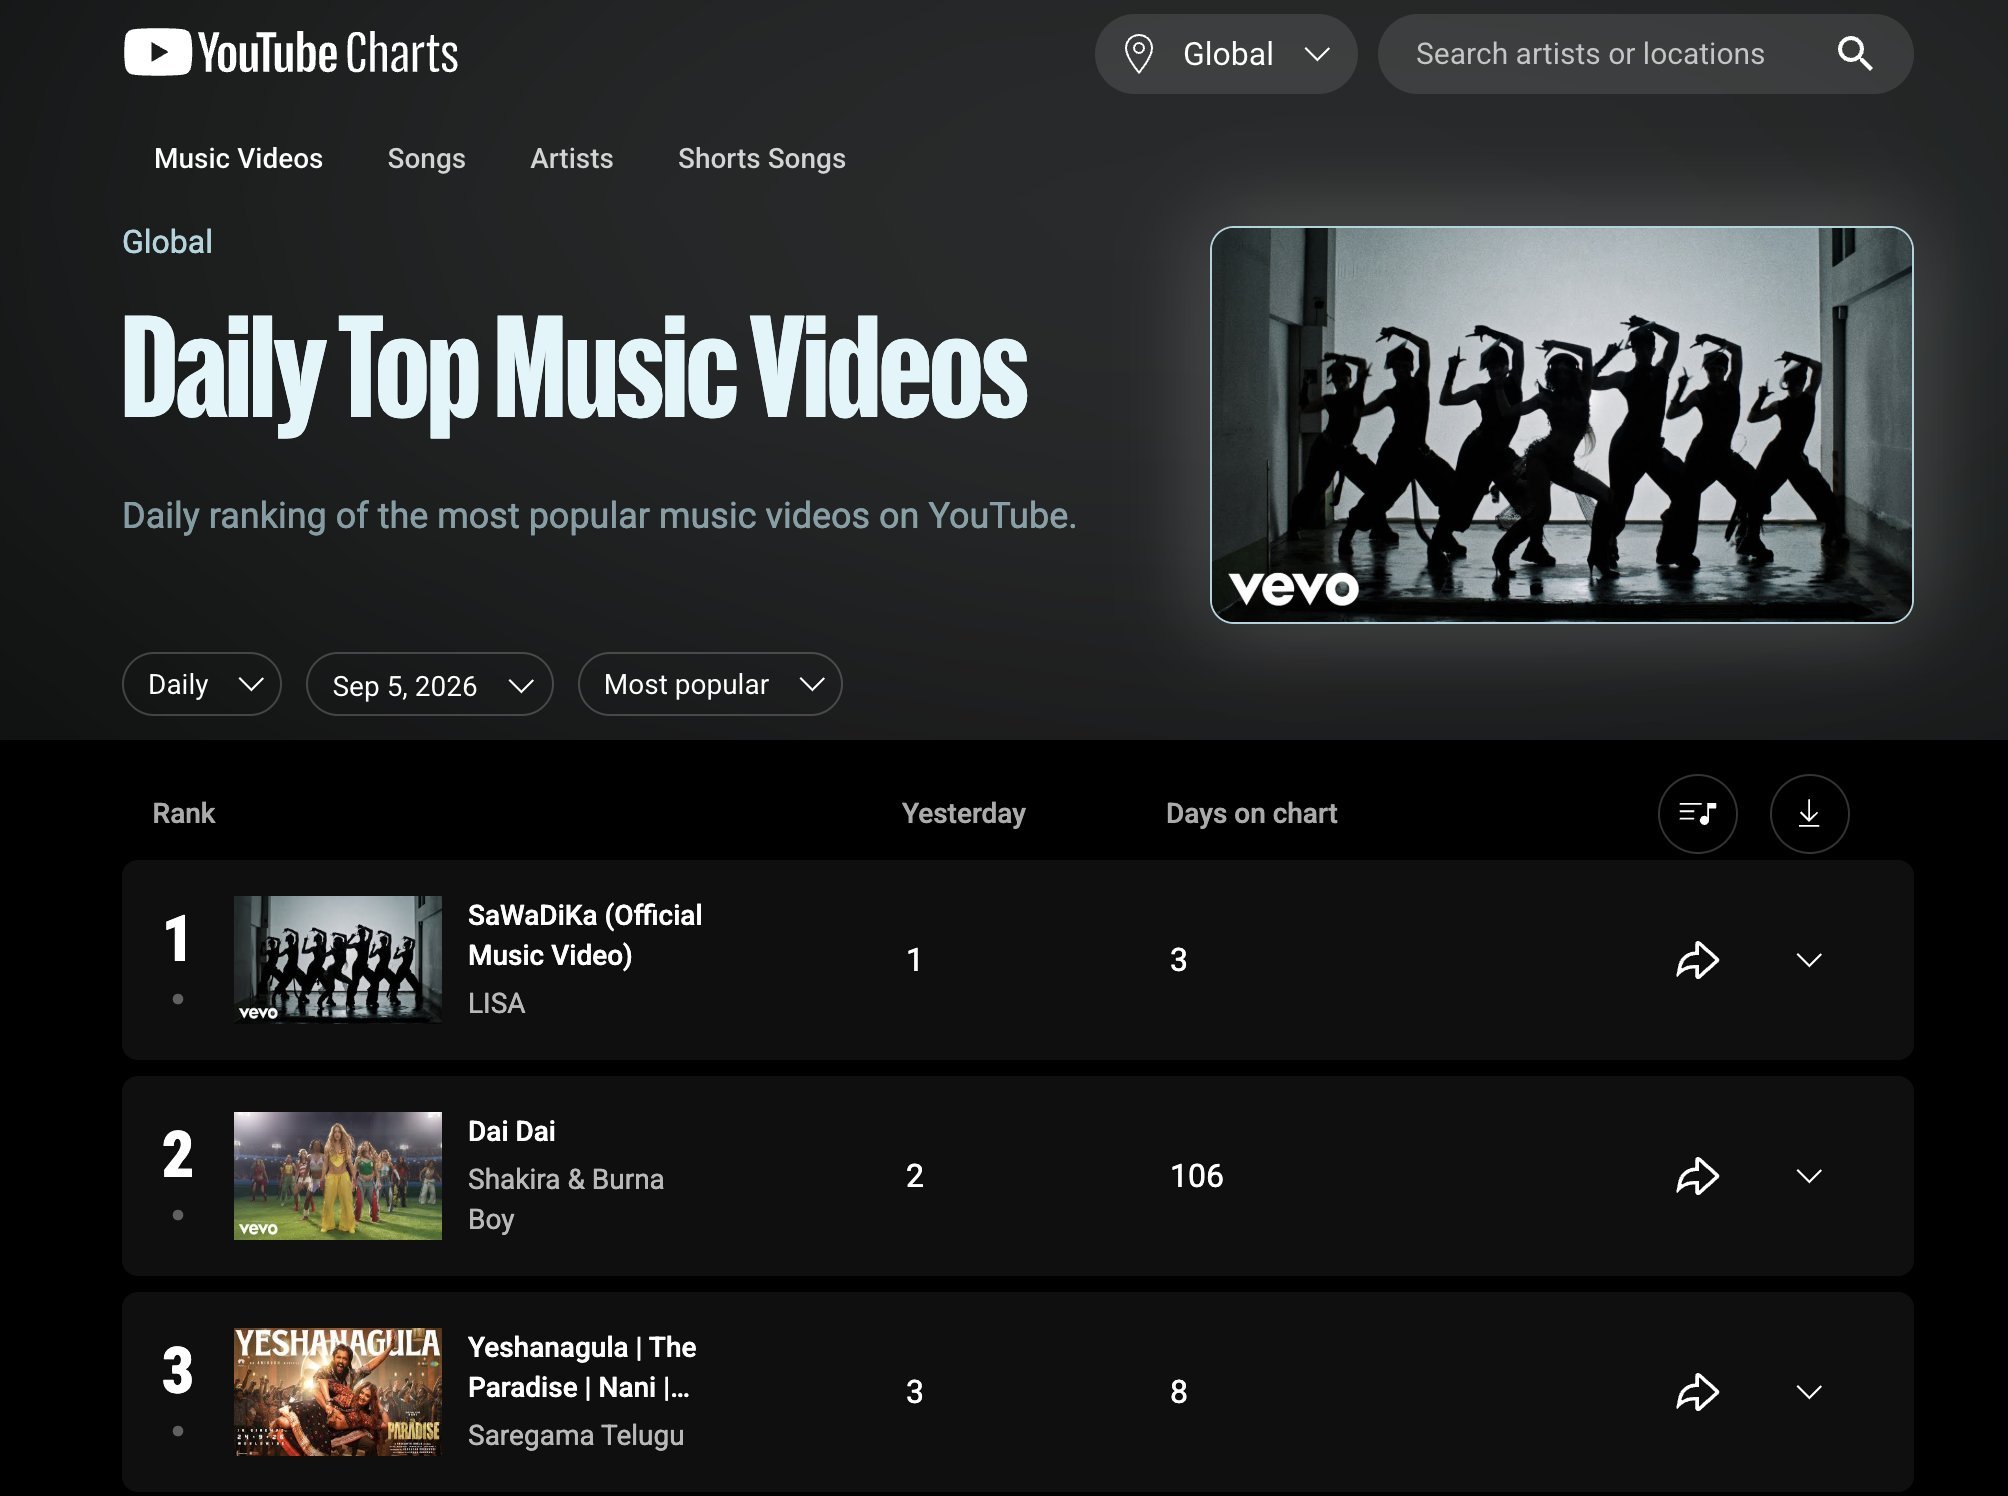The width and height of the screenshot is (2008, 1496).
Task: Switch to the Artists tab
Action: pyautogui.click(x=571, y=158)
